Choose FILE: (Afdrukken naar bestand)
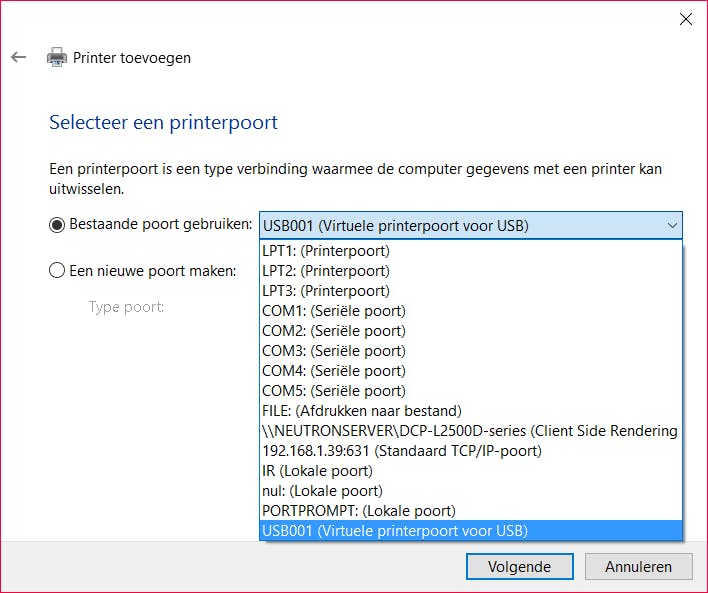The height and width of the screenshot is (593, 708). tap(361, 411)
